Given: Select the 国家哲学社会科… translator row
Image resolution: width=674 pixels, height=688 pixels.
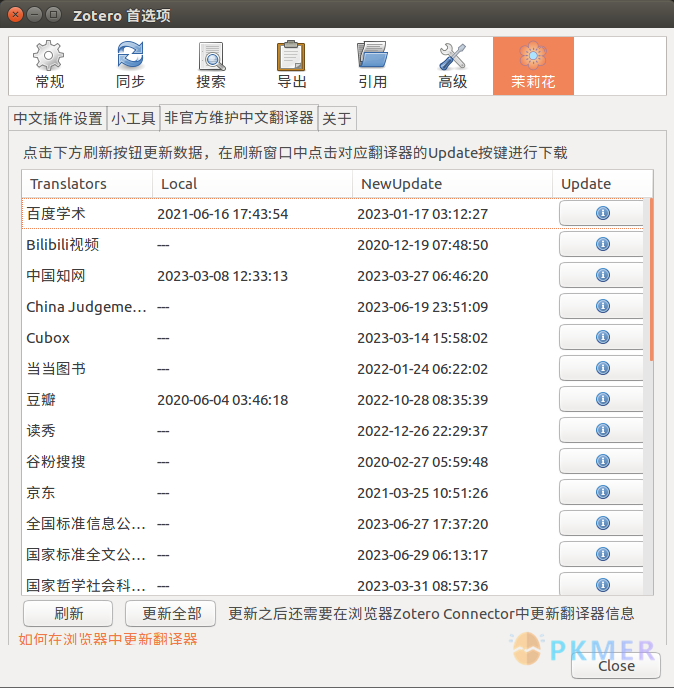Looking at the screenshot, I should (x=333, y=584).
